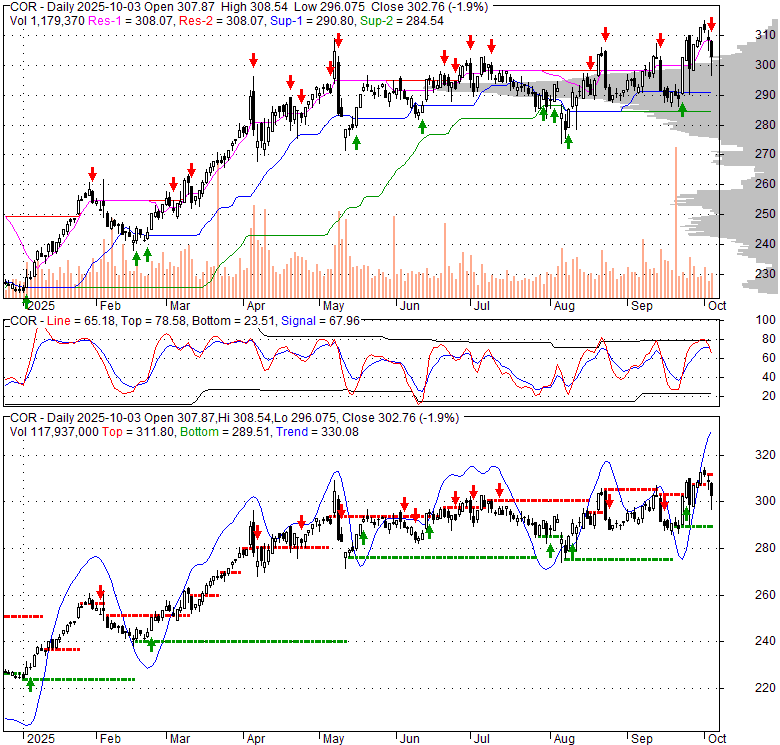Viewport: 780px width, 745px height.
Task: Click the 100 label on the oscillator axis
Action: [x=766, y=320]
